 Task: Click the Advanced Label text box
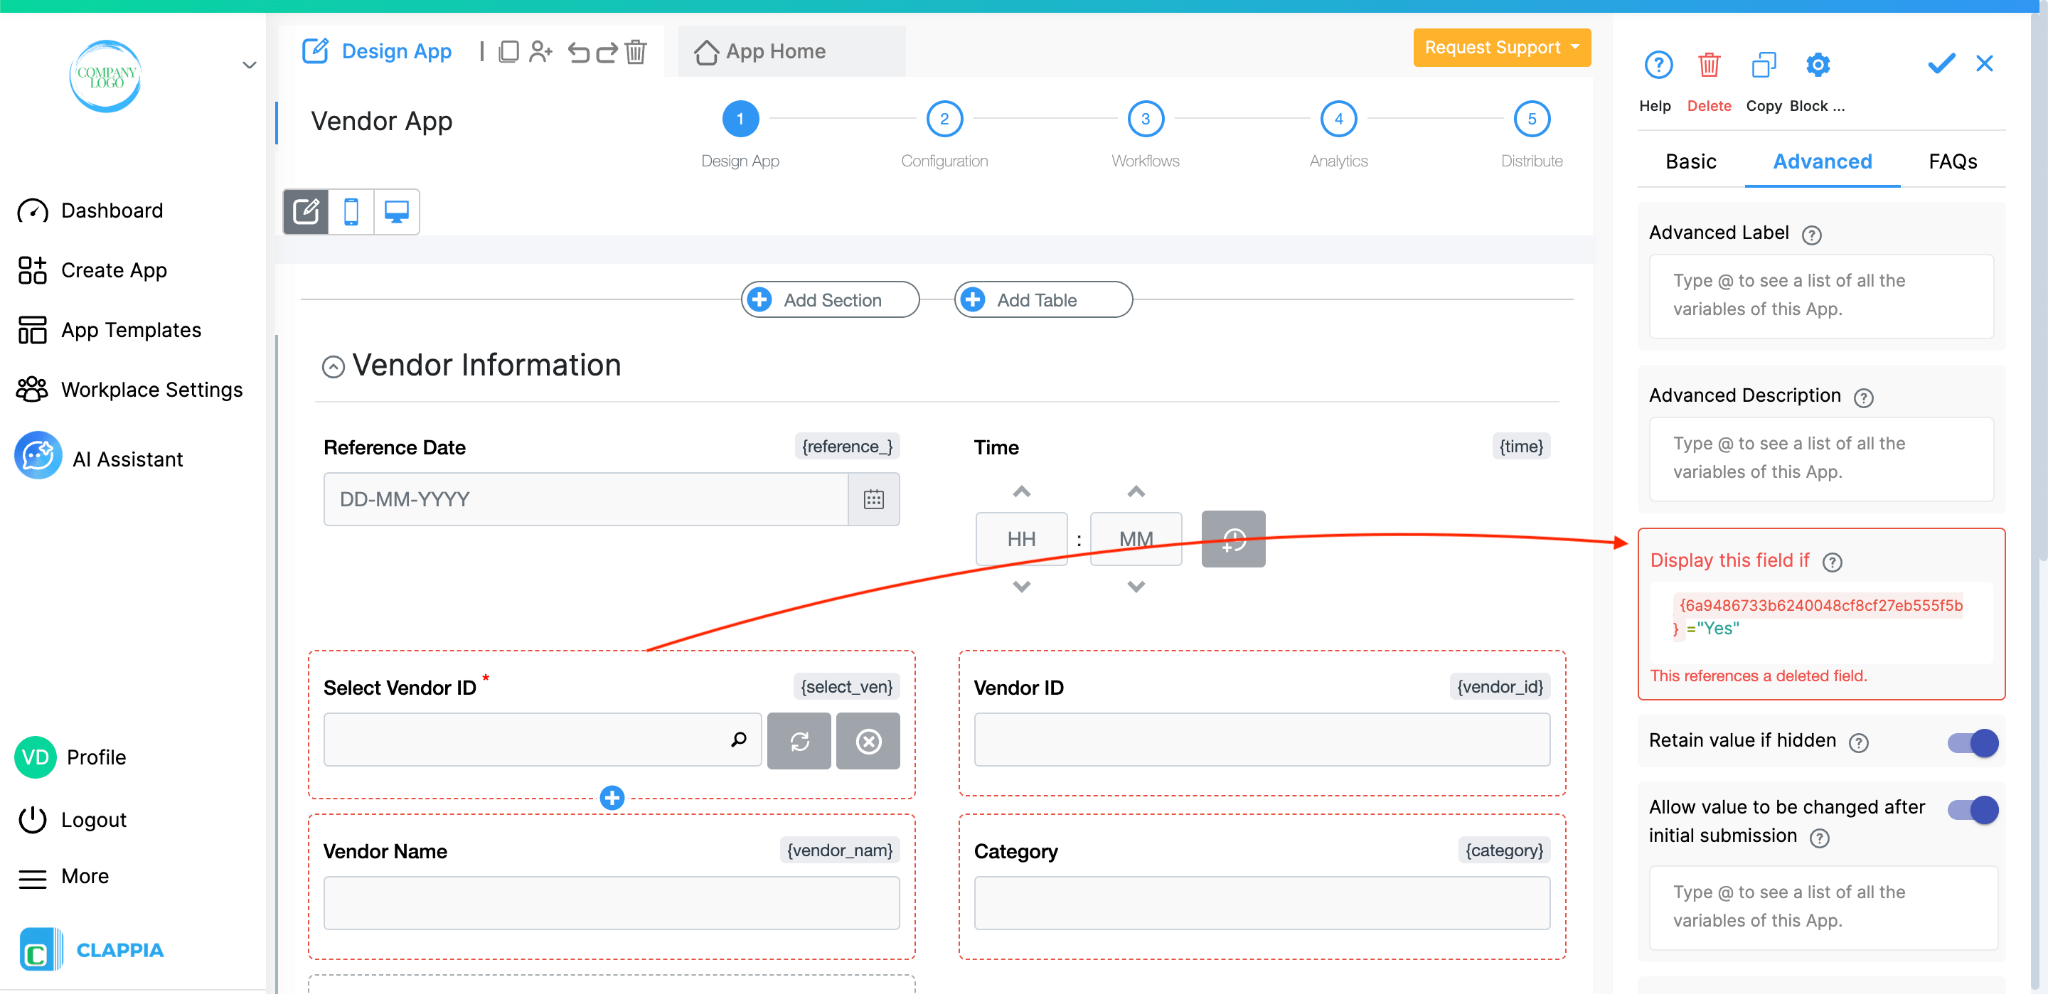click(1821, 296)
